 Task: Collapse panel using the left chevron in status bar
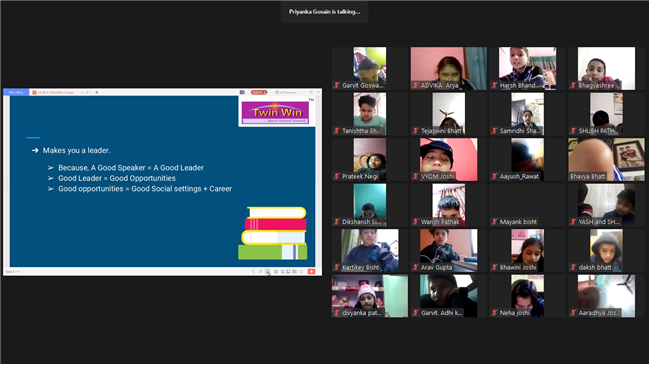pyautogui.click(x=253, y=272)
